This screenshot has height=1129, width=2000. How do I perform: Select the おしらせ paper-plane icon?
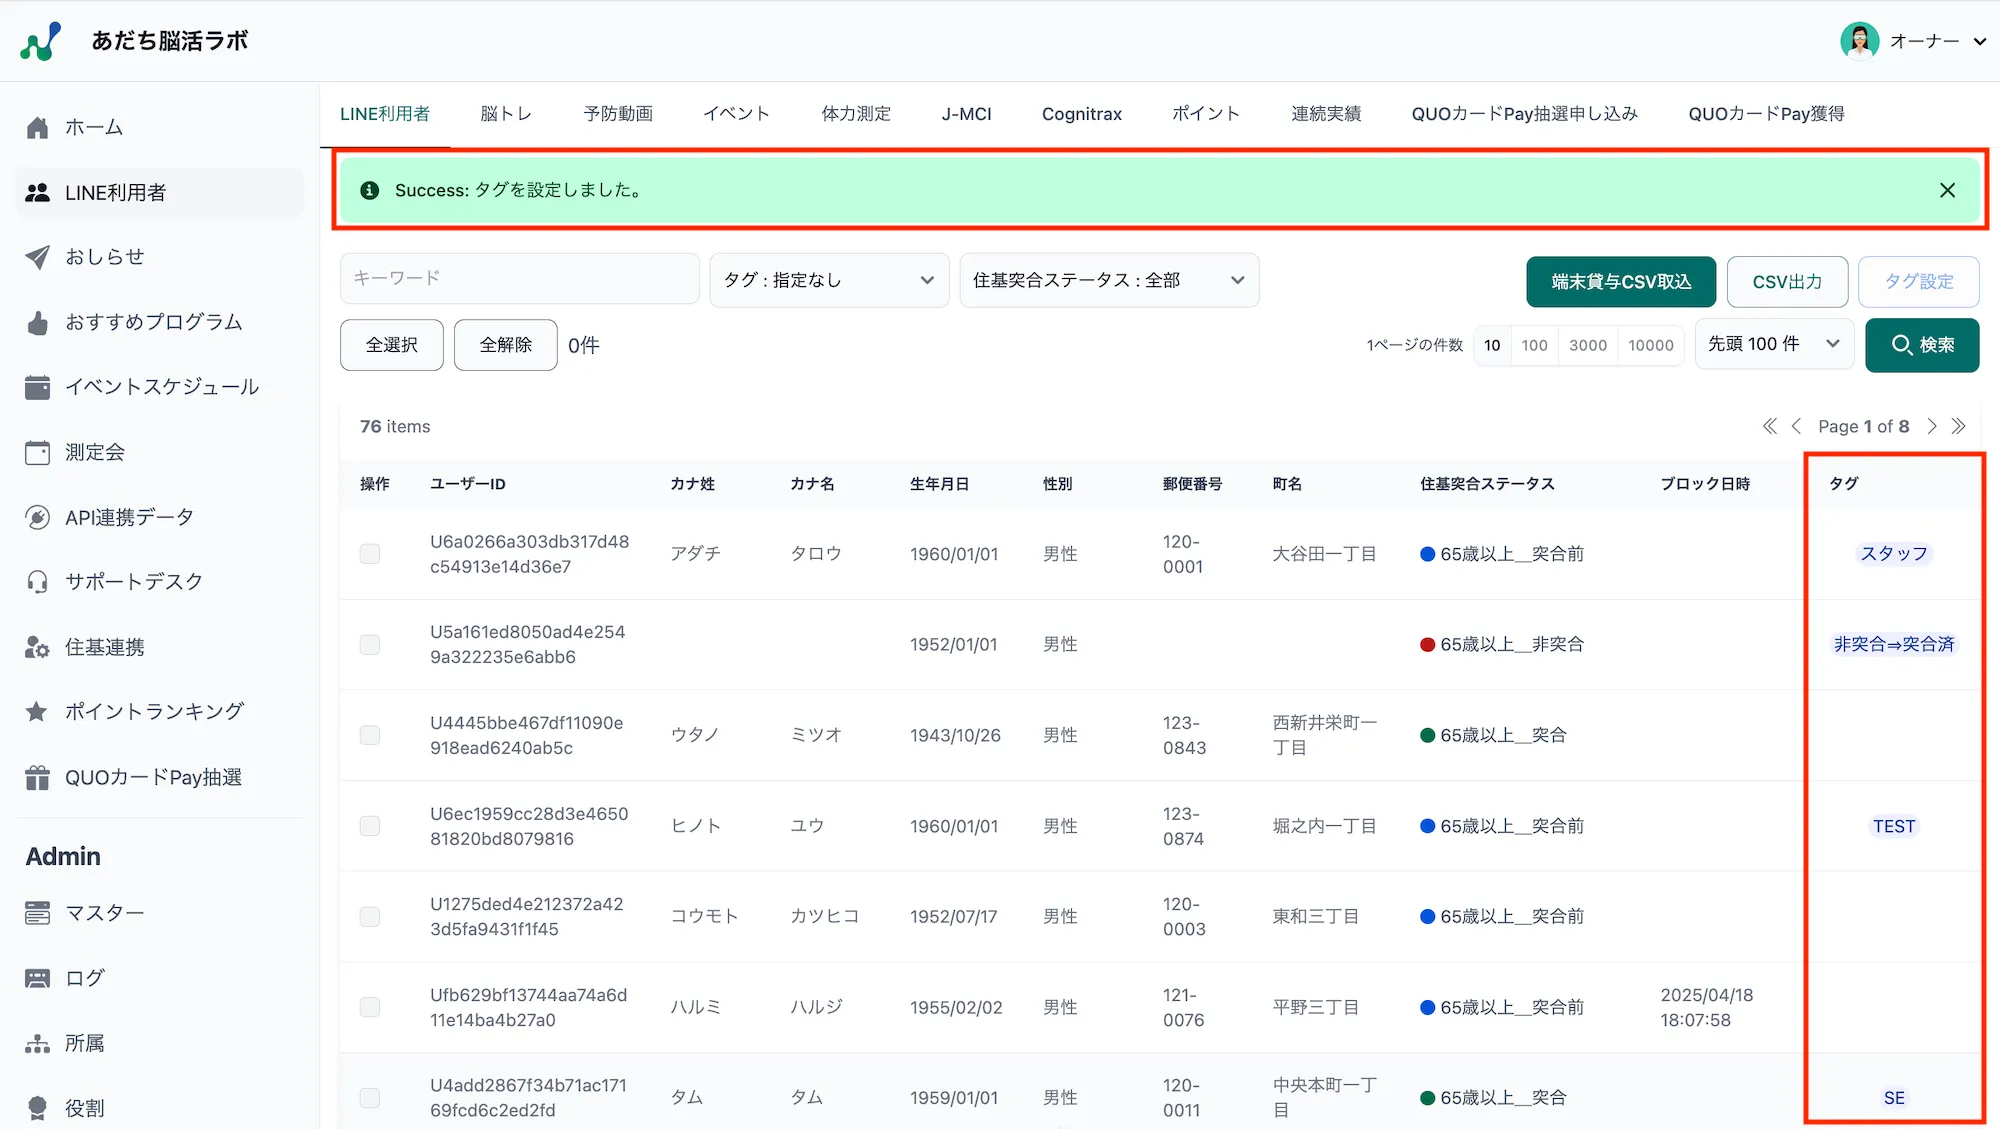pos(37,257)
